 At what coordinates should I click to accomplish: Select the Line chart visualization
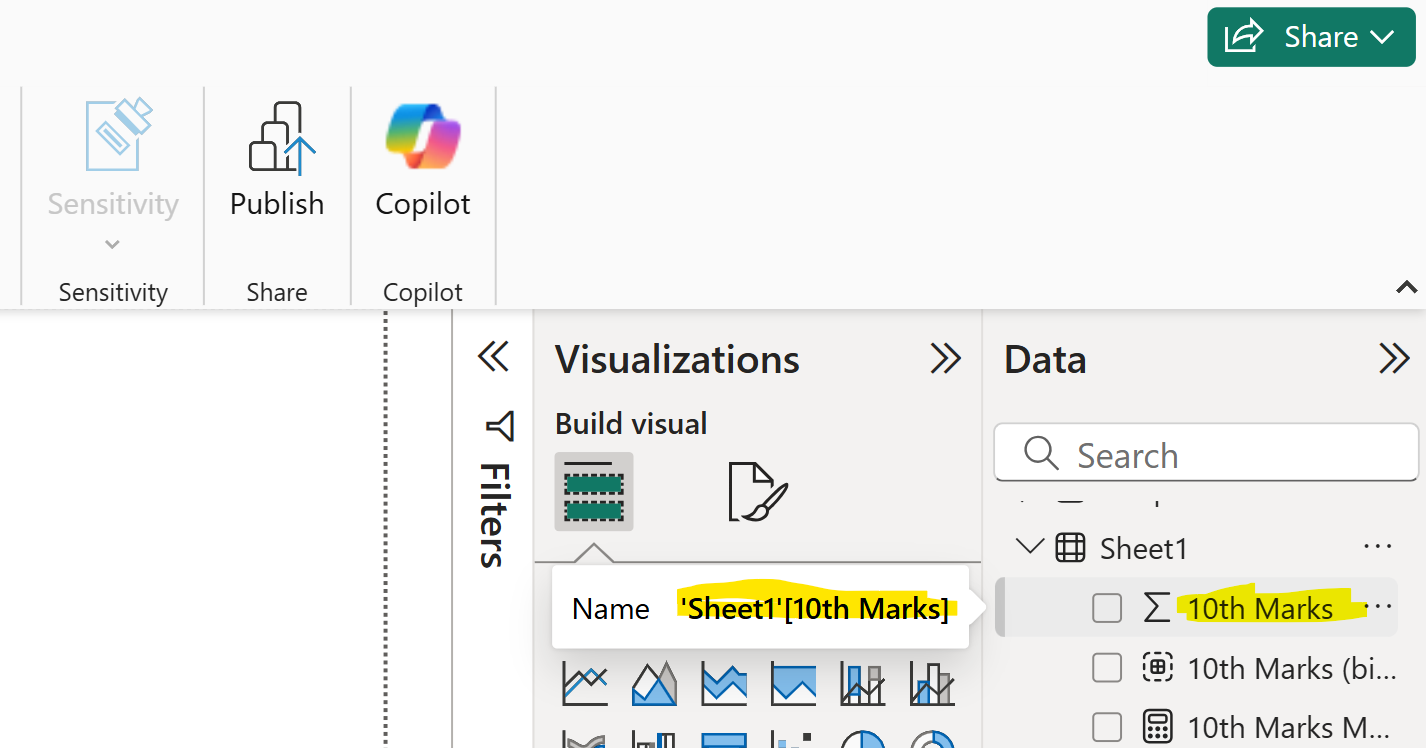[x=585, y=684]
